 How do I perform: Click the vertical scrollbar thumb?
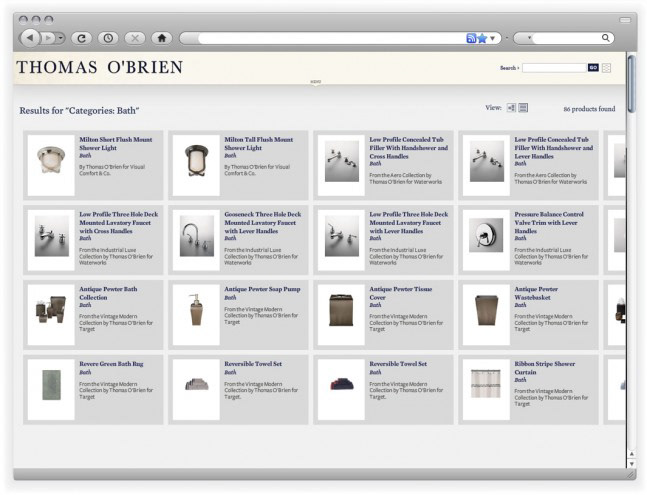point(631,84)
